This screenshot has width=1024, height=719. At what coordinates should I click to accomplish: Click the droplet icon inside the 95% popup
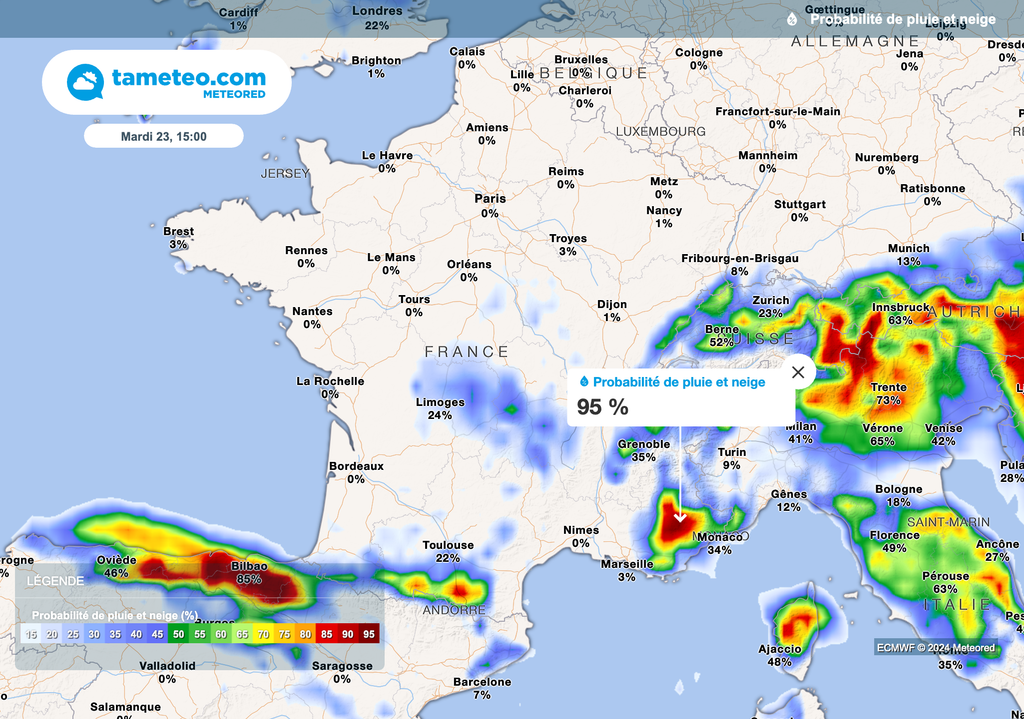pyautogui.click(x=584, y=381)
